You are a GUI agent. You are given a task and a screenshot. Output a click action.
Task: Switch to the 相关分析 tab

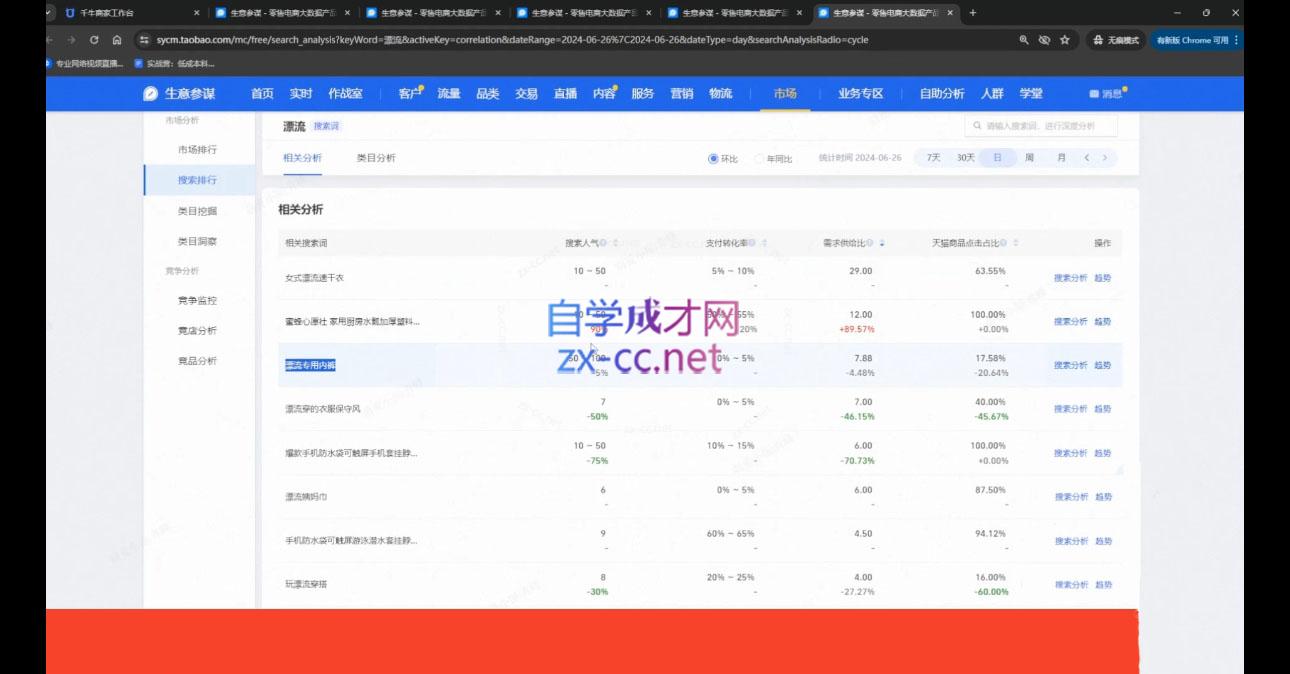pyautogui.click(x=302, y=158)
